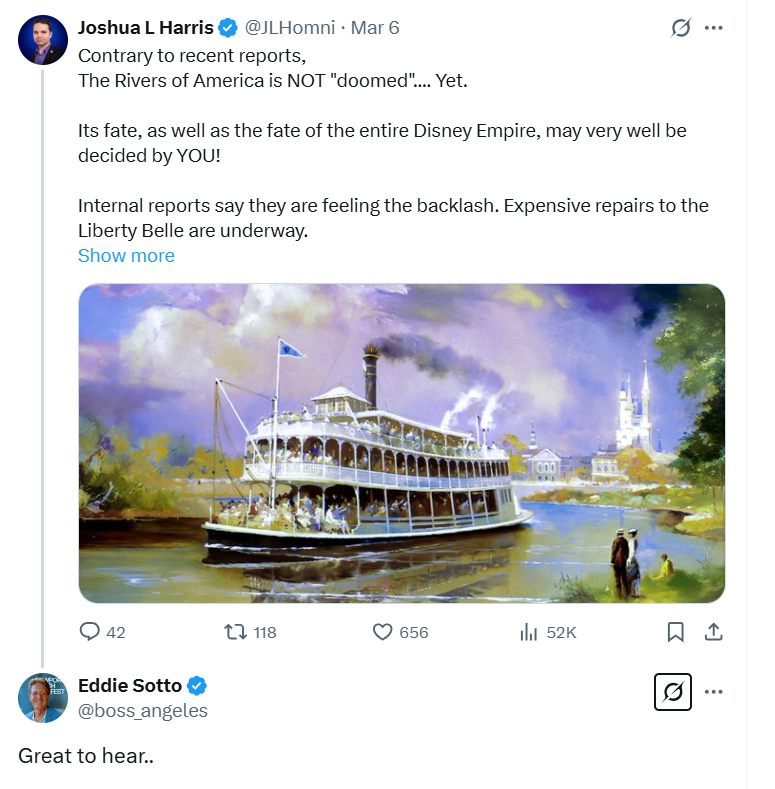This screenshot has width=775, height=789.
Task: Open Eddie Sotto's profile avatar
Action: [42, 698]
